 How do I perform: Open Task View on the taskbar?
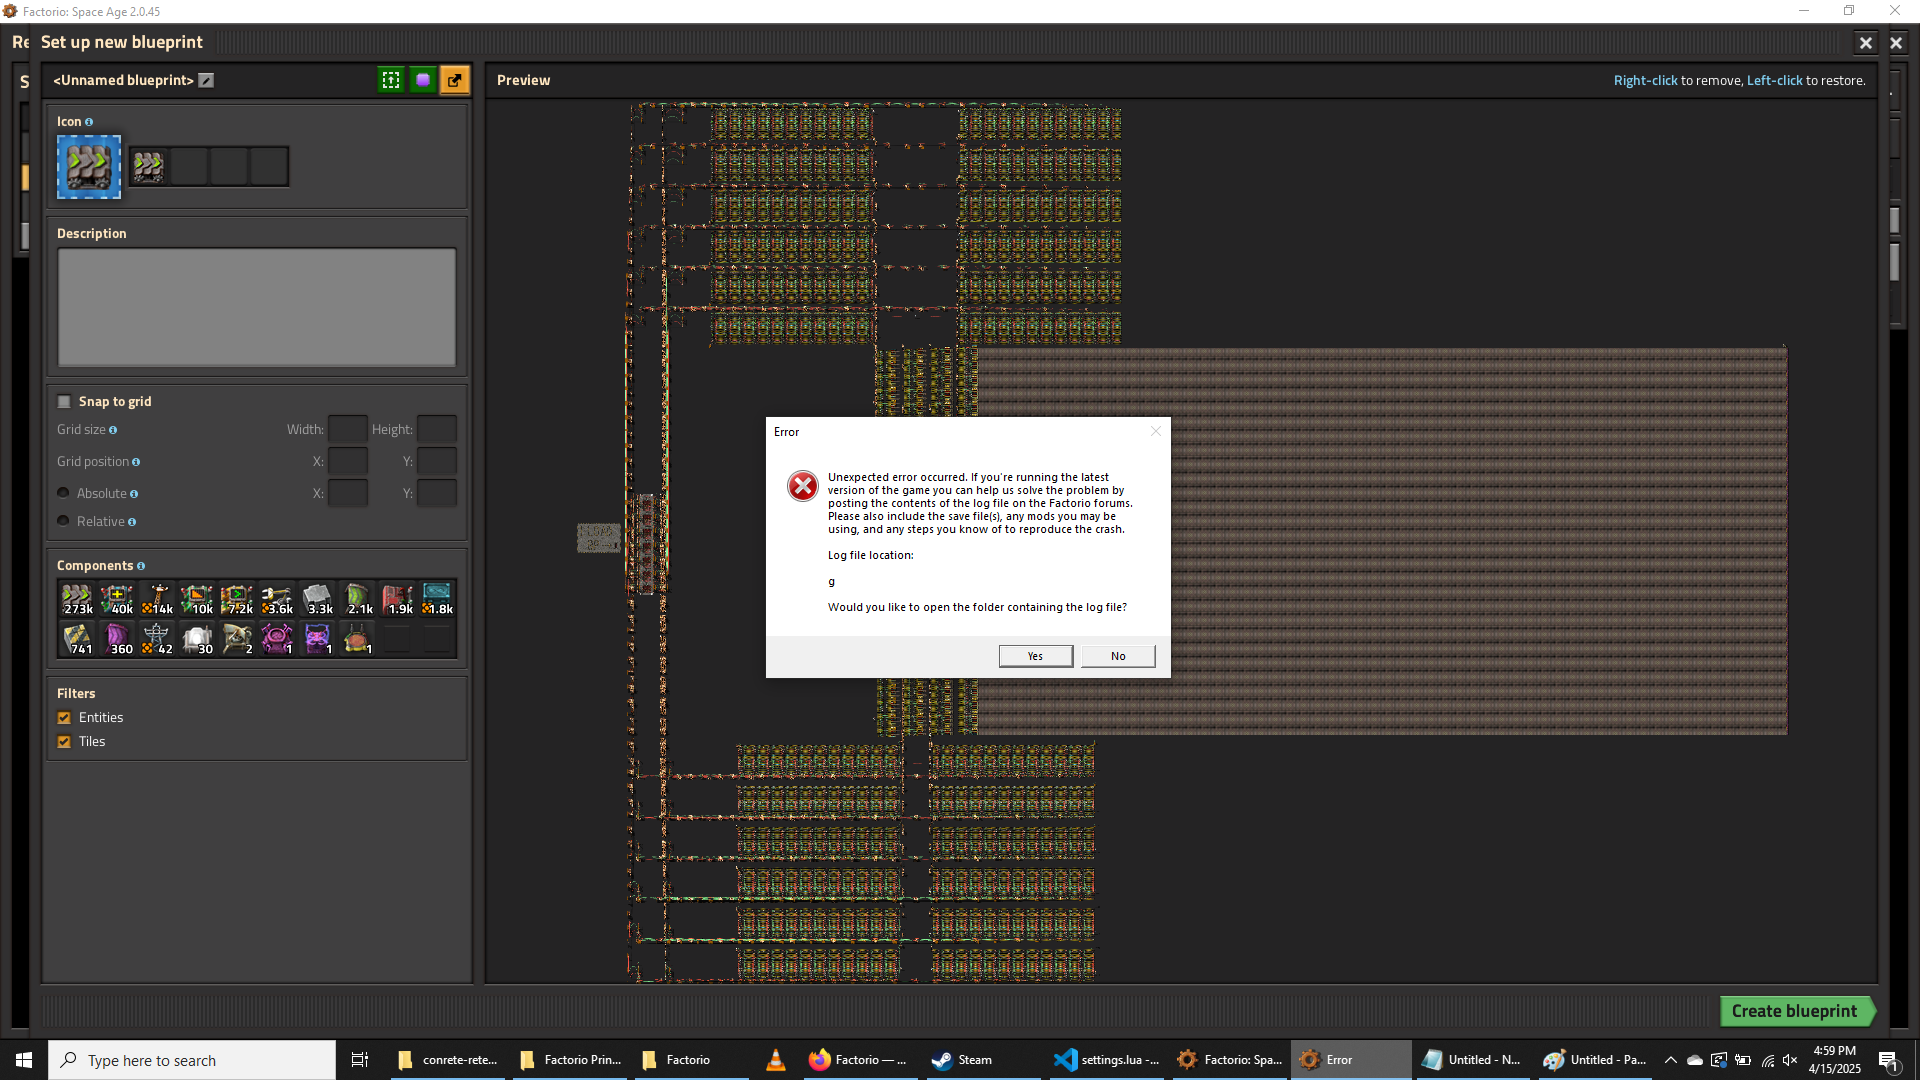point(360,1060)
